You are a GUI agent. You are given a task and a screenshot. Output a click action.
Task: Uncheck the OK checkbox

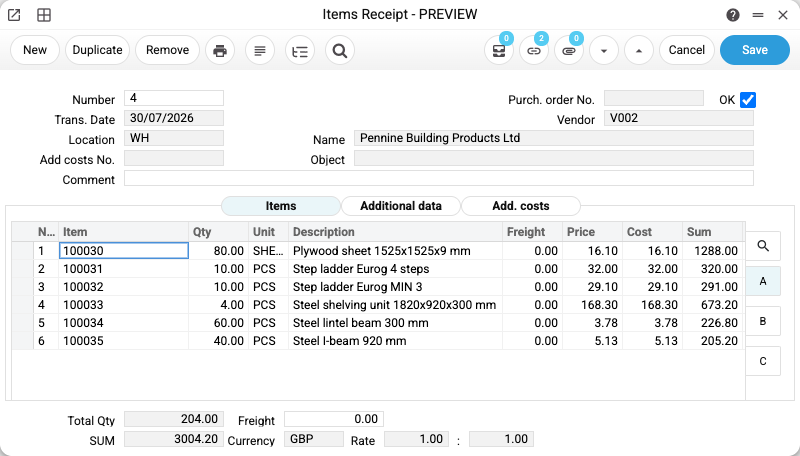pos(748,100)
